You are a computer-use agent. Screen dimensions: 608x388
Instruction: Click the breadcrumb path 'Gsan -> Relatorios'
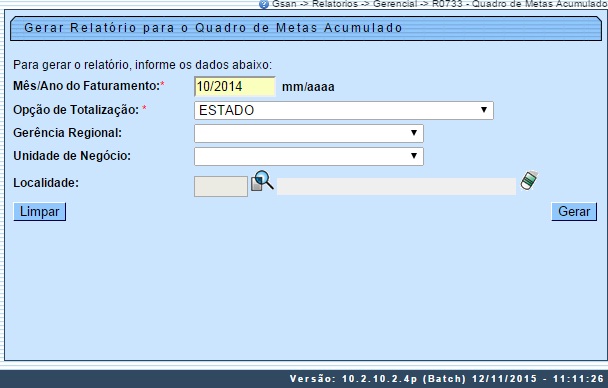click(x=315, y=4)
